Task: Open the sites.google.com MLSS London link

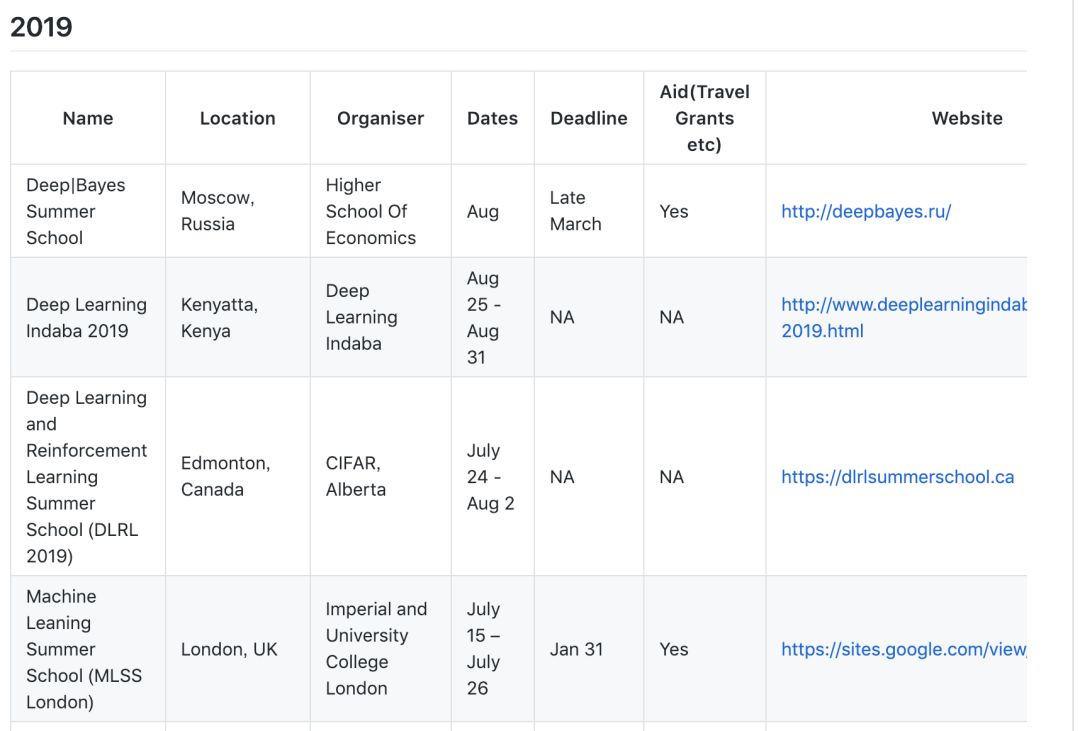Action: (x=903, y=649)
